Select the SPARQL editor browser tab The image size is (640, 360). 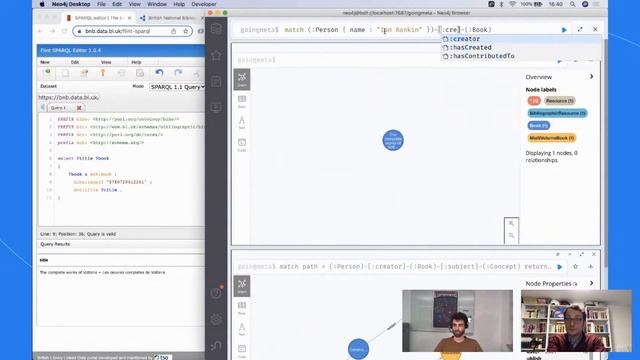coord(98,18)
